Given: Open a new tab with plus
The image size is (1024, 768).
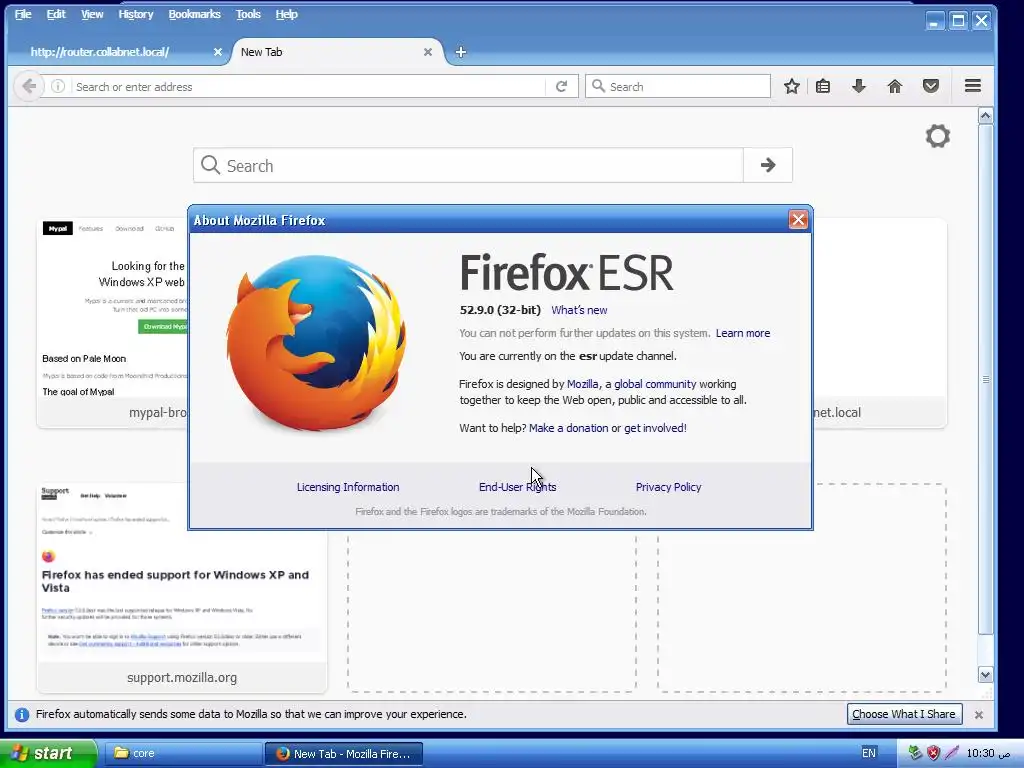Looking at the screenshot, I should (x=460, y=52).
